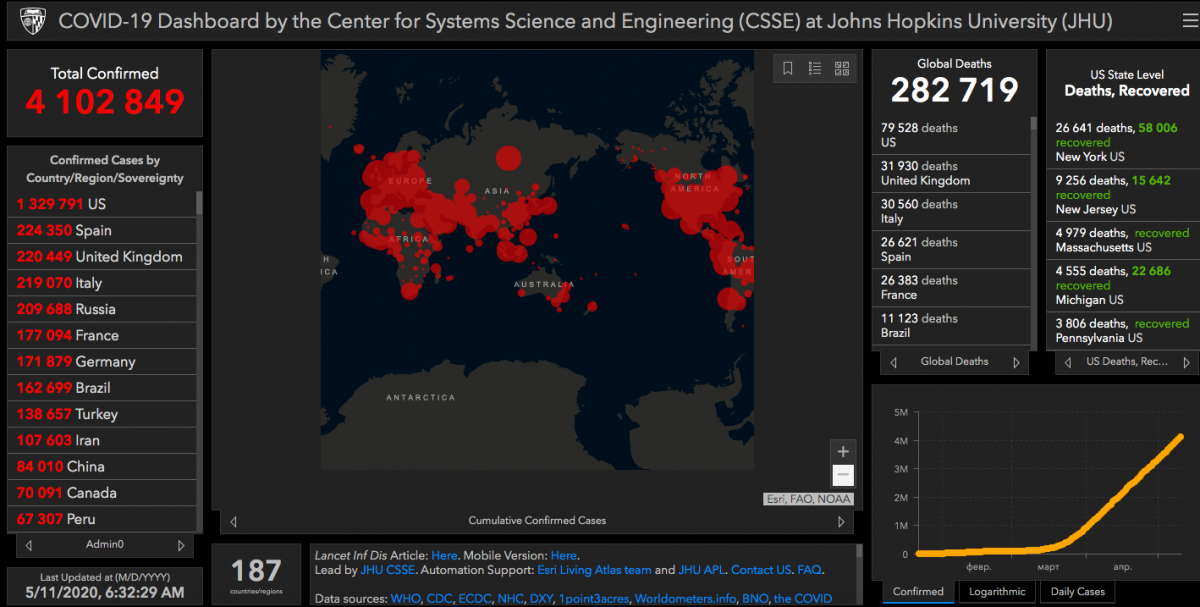
Task: Select the New York US deaths entry
Action: [x=1122, y=142]
